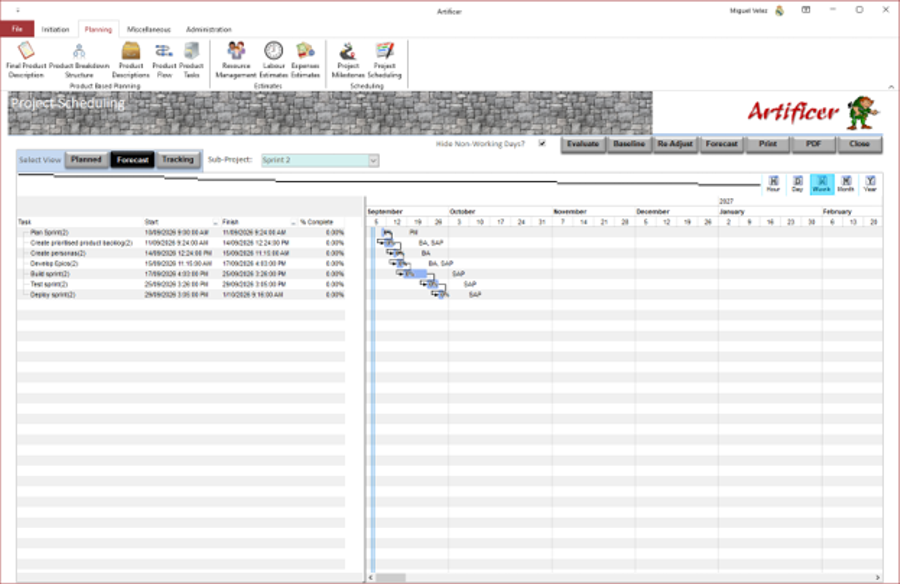Open the Finish column filter dropdown
This screenshot has height=584, width=900.
[x=293, y=222]
